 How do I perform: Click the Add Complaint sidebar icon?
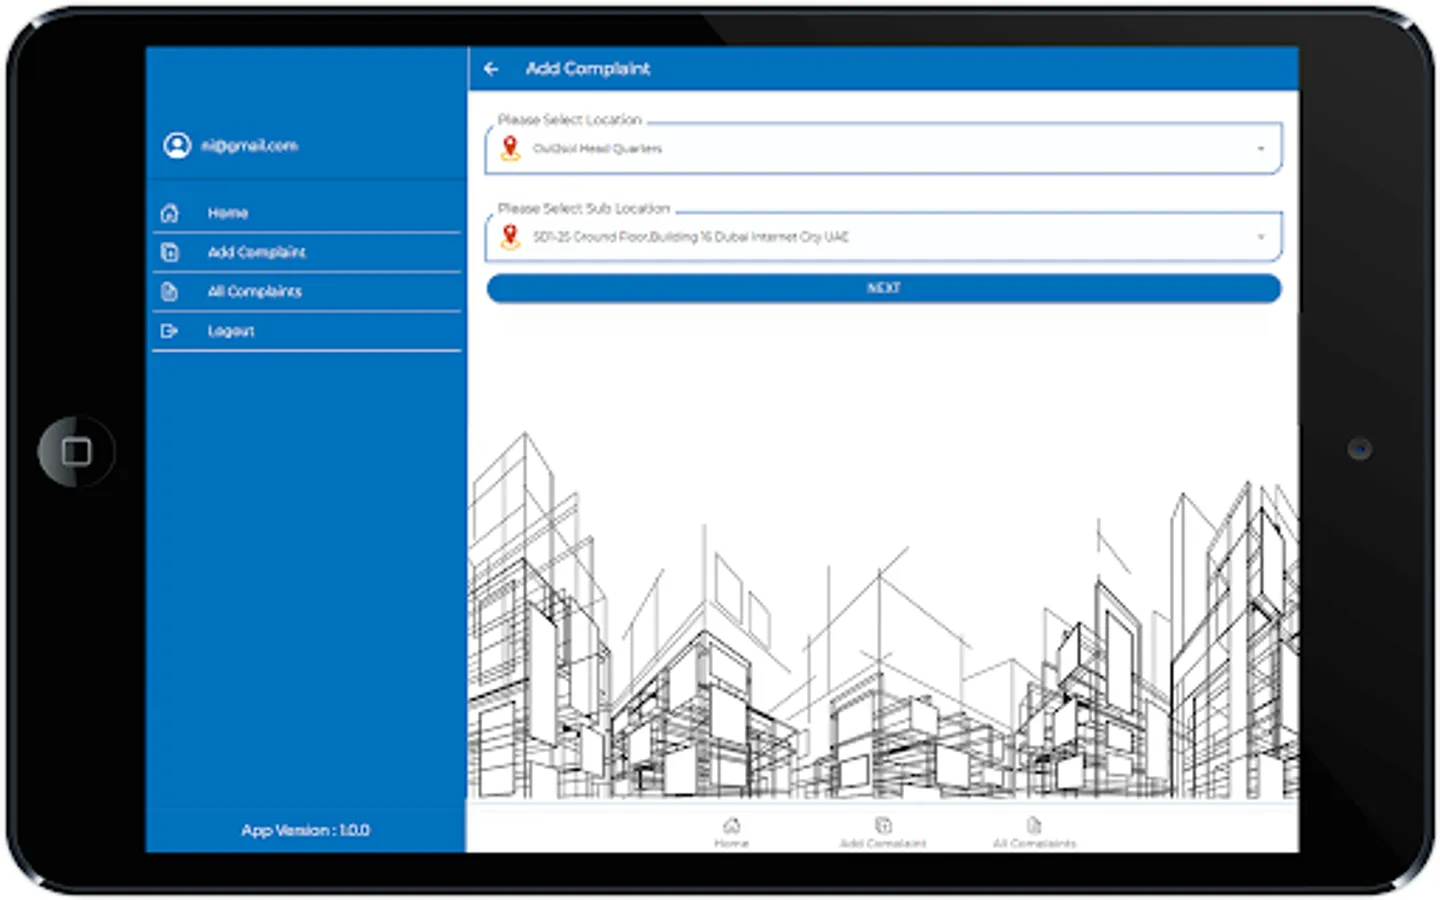pyautogui.click(x=170, y=252)
